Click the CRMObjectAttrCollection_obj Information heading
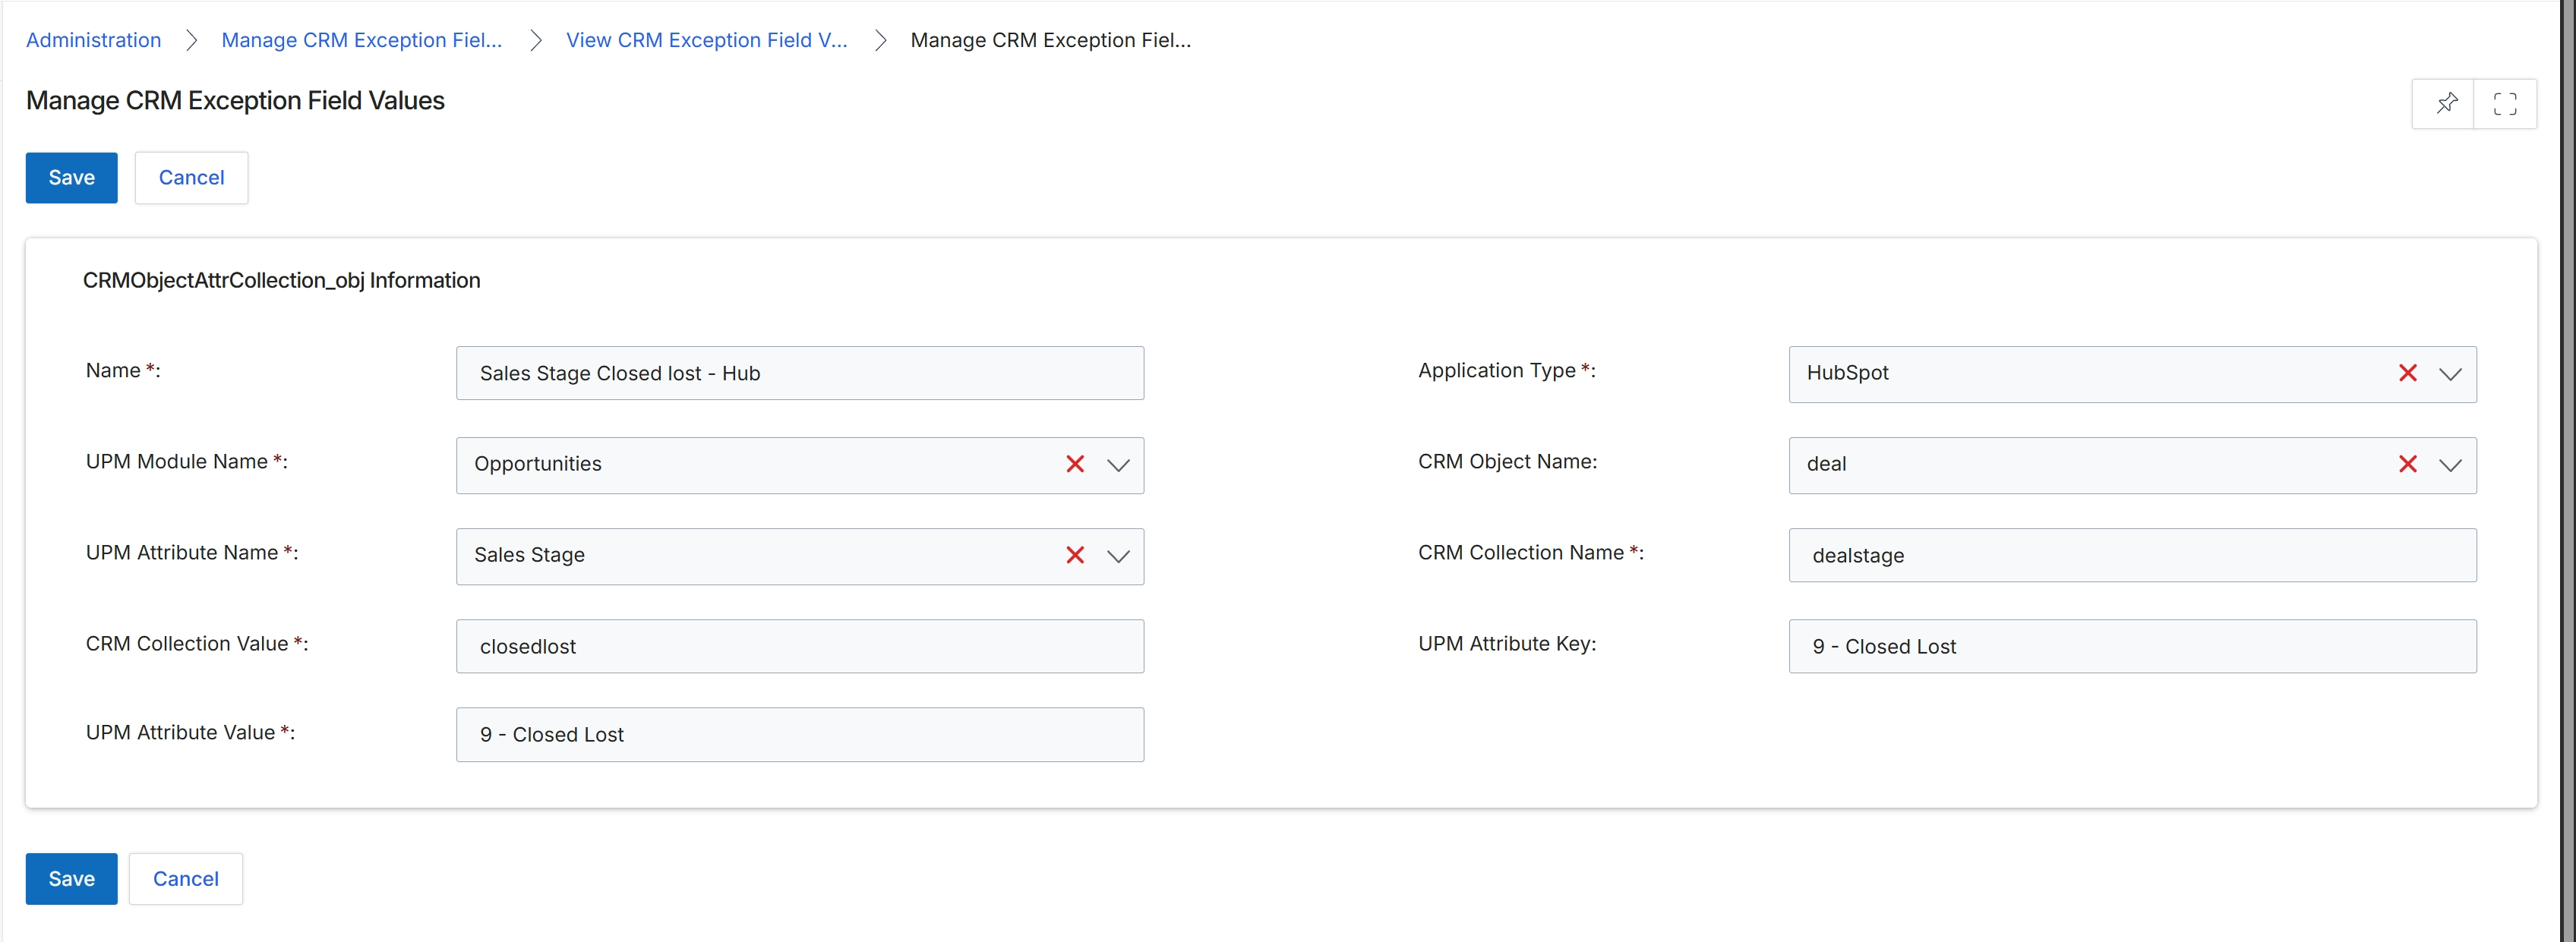Image resolution: width=2576 pixels, height=942 pixels. (x=281, y=280)
